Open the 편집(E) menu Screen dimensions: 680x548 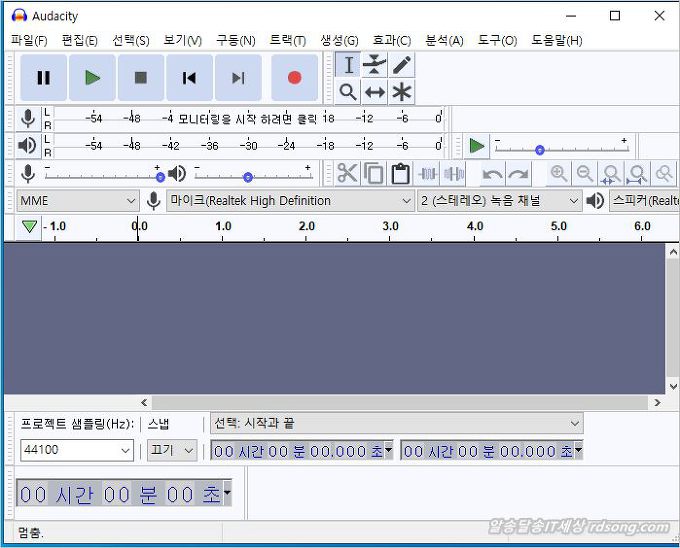pyautogui.click(x=79, y=40)
